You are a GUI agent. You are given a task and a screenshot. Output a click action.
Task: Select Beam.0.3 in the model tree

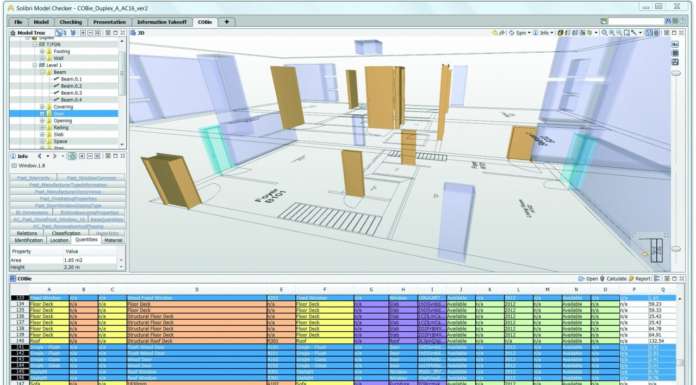coord(71,93)
